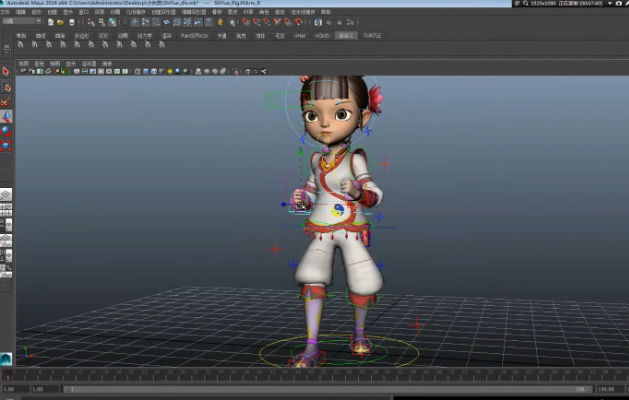629x400 pixels.
Task: Toggle the film gate display
Action: [x=85, y=71]
